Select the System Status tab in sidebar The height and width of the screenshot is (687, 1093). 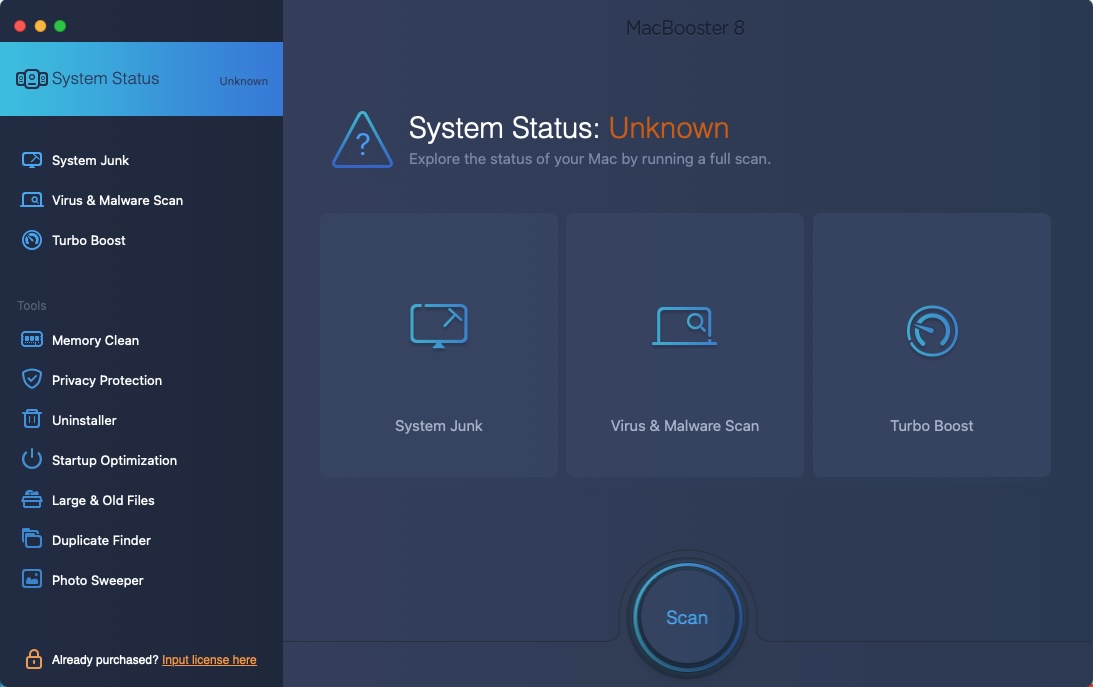[142, 79]
